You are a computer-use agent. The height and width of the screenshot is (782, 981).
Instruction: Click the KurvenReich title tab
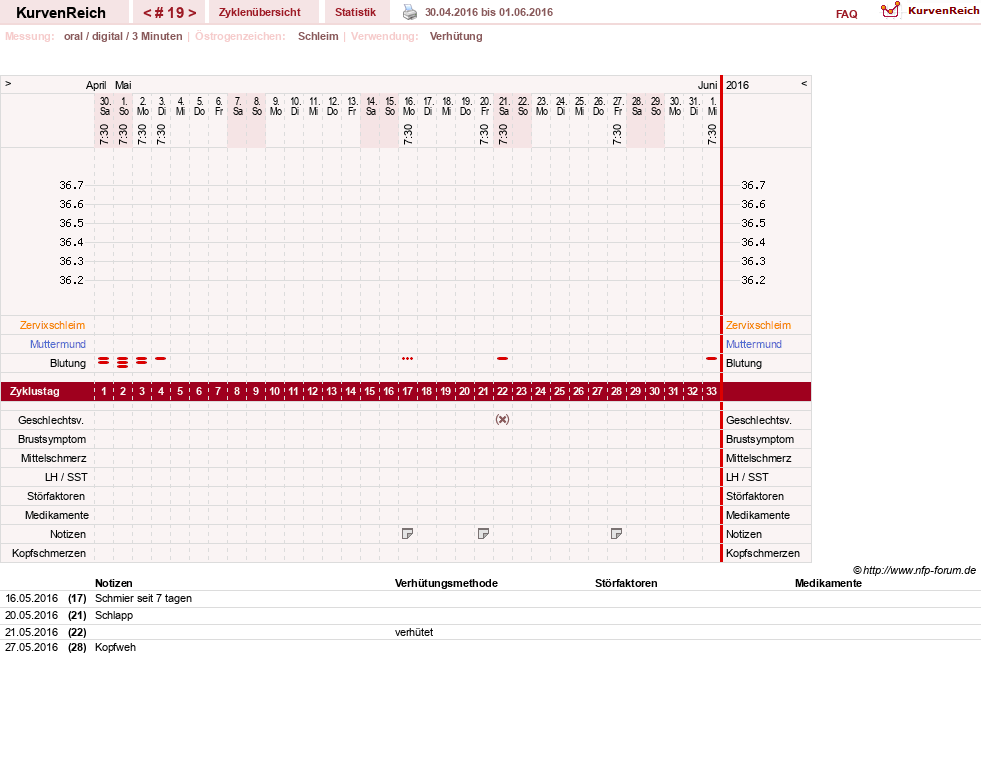(61, 13)
